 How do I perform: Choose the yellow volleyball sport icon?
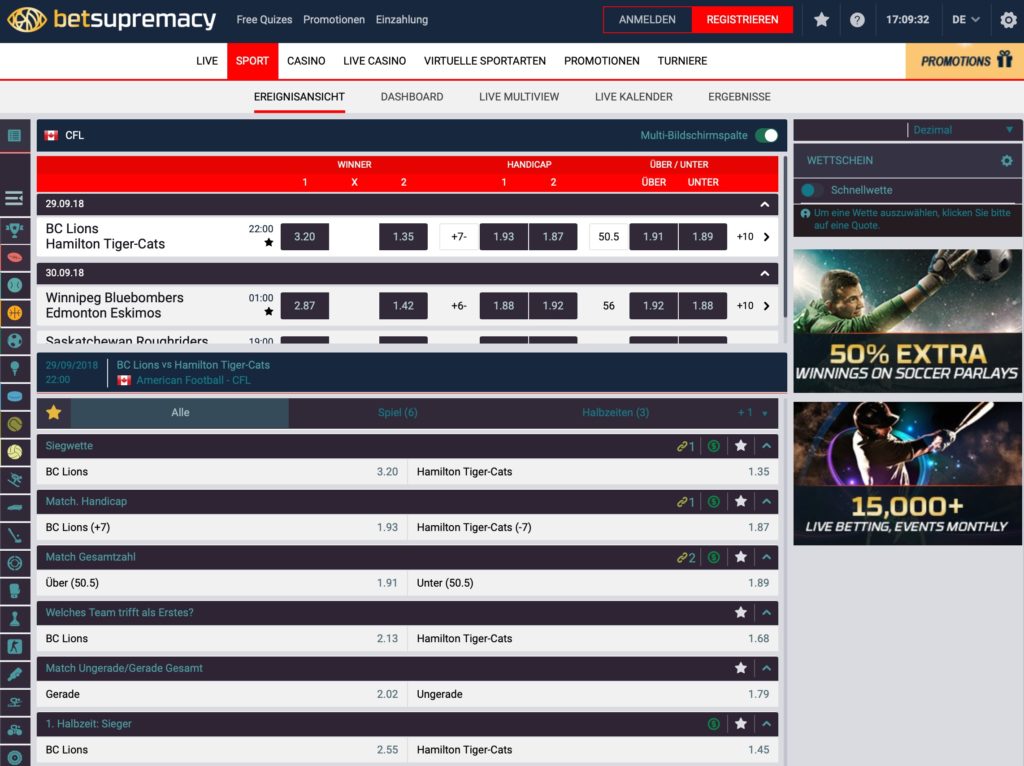14,452
